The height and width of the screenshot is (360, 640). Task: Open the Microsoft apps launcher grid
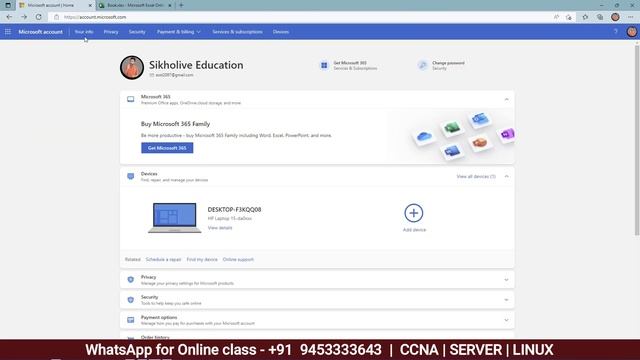click(8, 31)
